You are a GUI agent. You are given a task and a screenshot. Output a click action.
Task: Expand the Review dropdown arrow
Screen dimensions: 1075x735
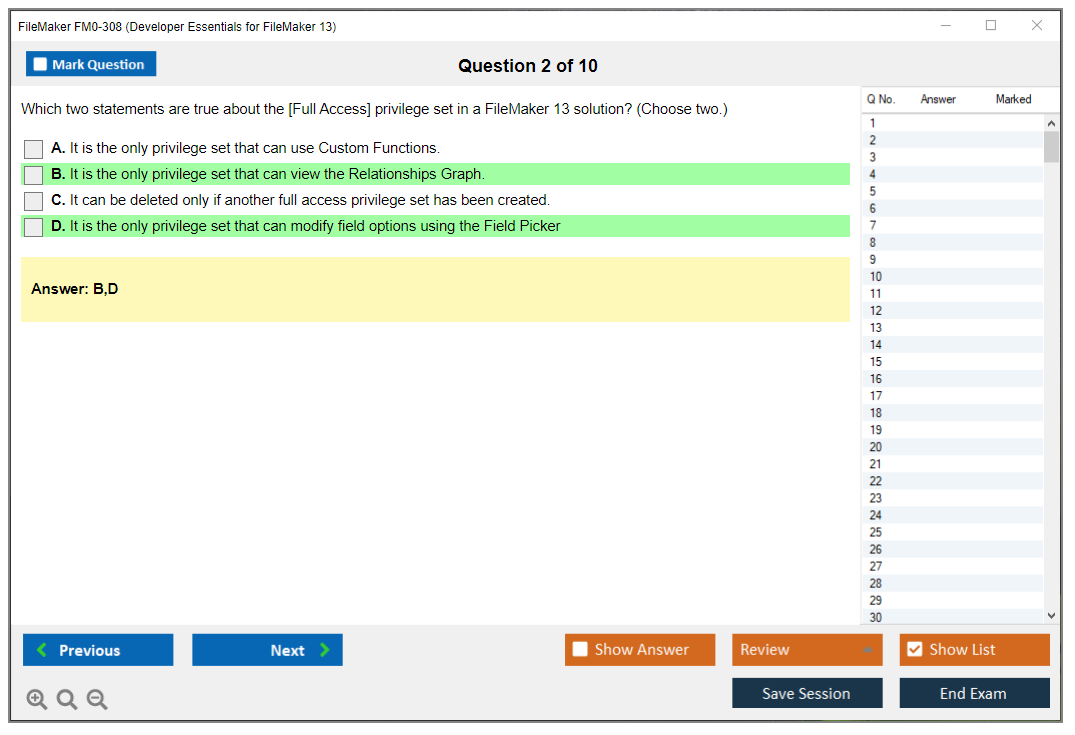pyautogui.click(x=867, y=650)
